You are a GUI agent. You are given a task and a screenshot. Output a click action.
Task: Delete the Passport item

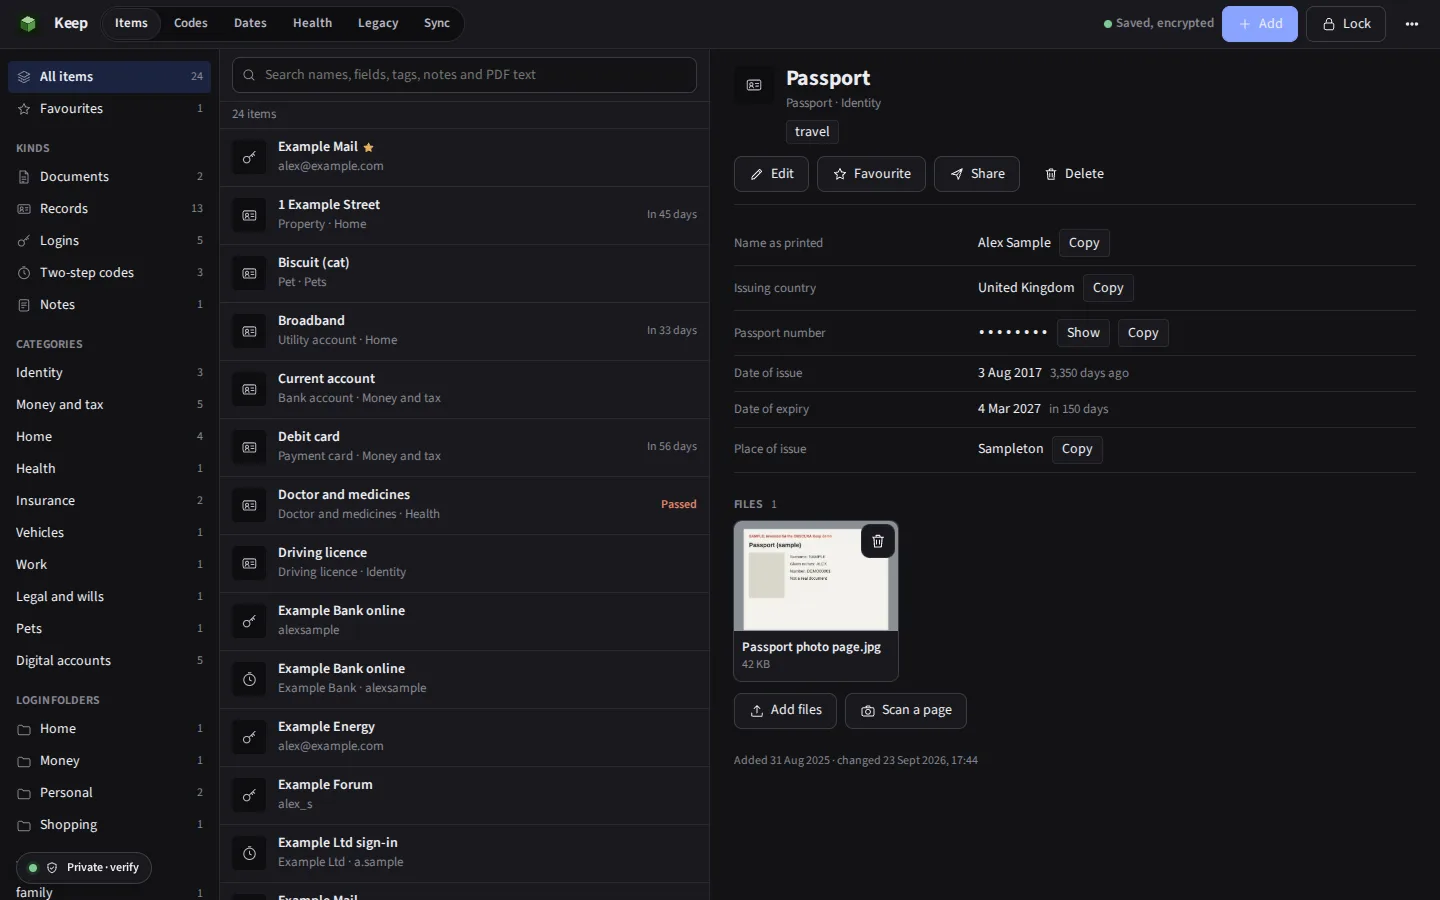click(x=1074, y=174)
